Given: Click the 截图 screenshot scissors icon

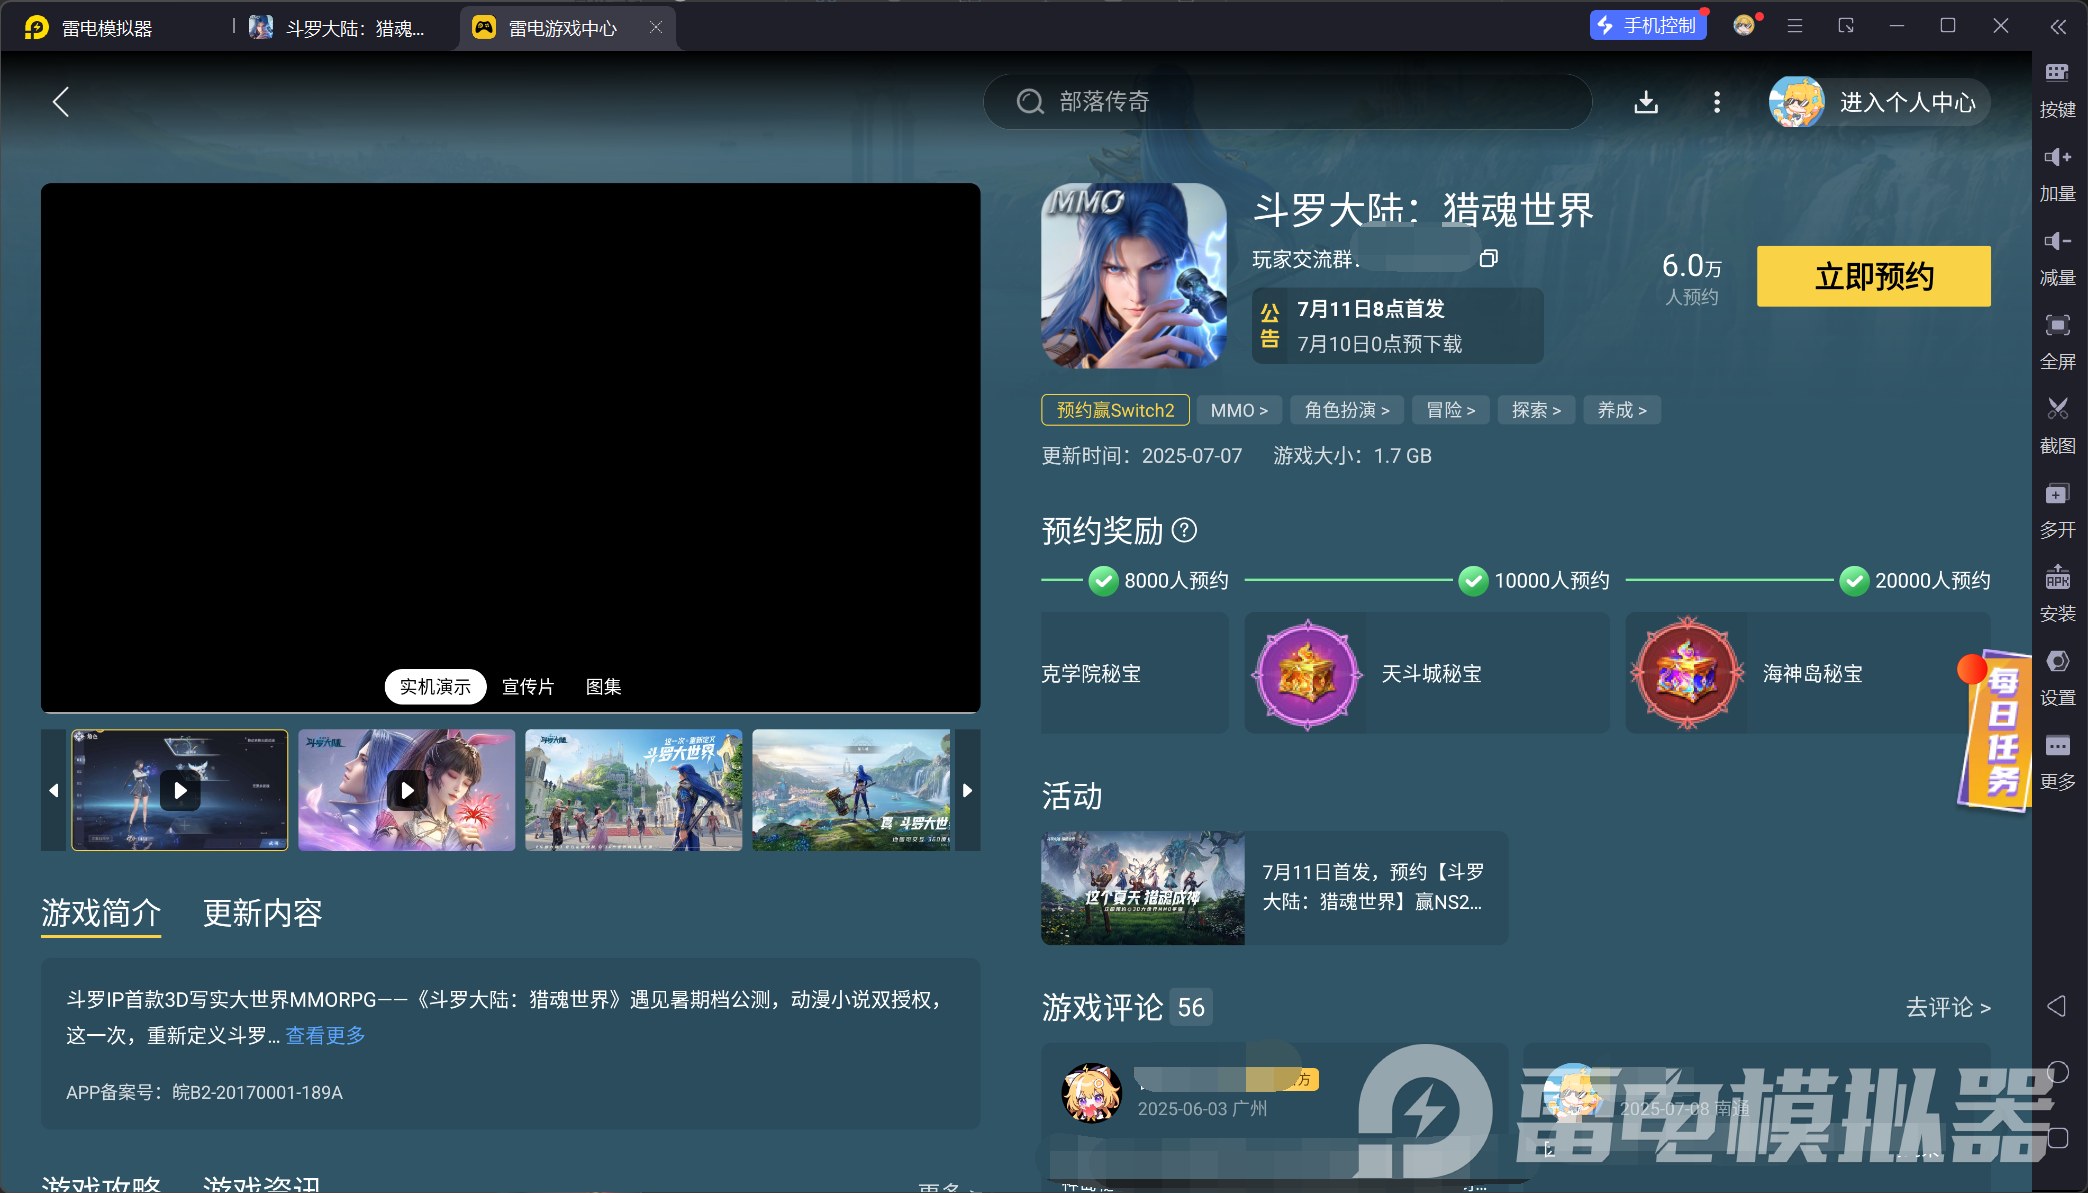Looking at the screenshot, I should tap(2057, 409).
